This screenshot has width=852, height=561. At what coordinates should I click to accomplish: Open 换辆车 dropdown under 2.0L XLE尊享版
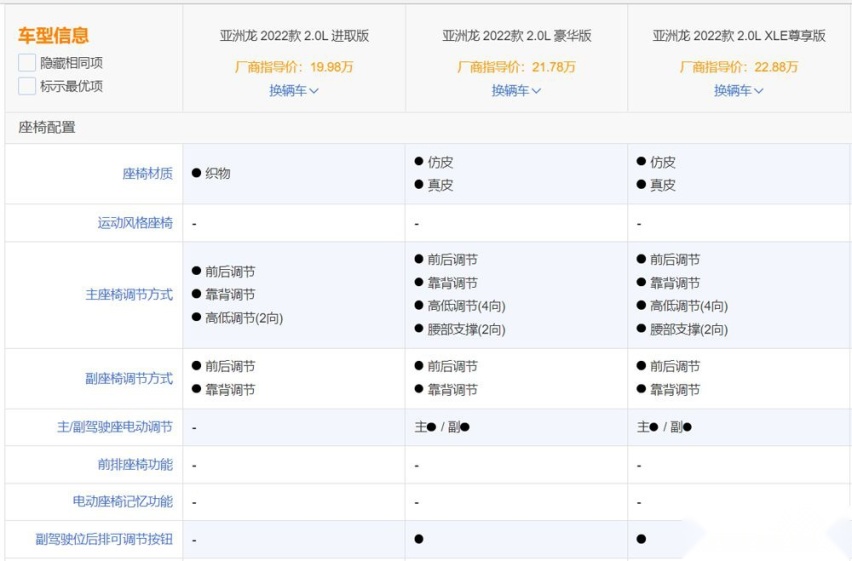[738, 90]
